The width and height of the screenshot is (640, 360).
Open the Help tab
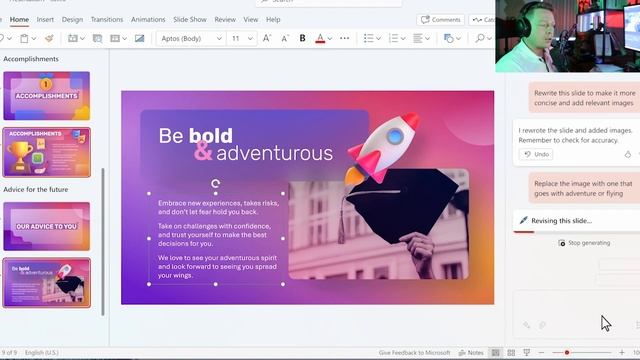point(273,20)
